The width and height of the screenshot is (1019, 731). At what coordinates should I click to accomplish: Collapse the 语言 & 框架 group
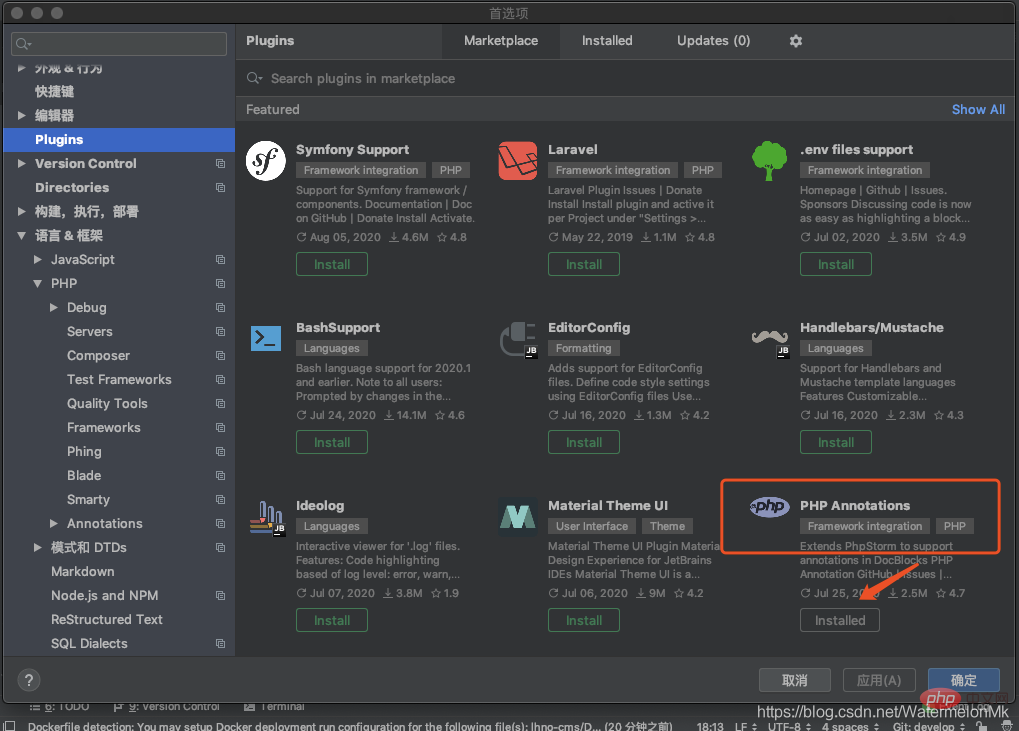pos(21,236)
